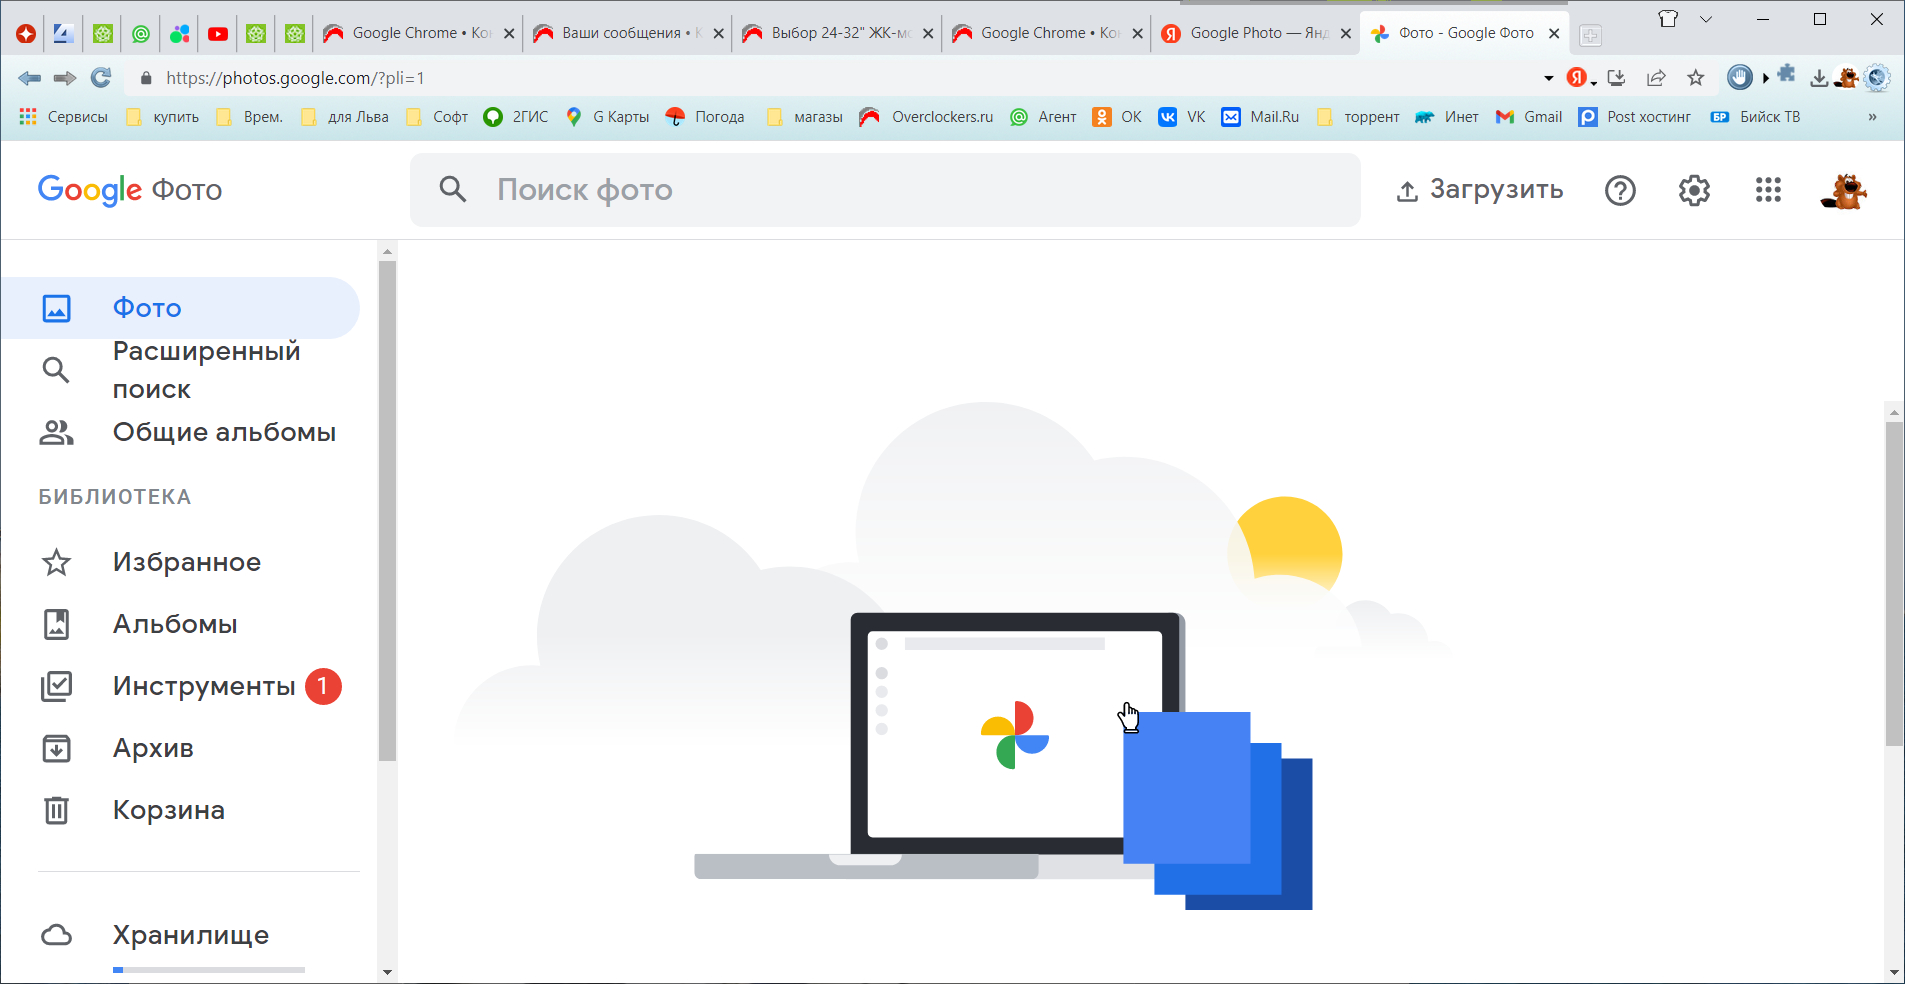Viewport: 1905px width, 984px height.
Task: Open the Google apps grid launcher
Action: [1768, 190]
